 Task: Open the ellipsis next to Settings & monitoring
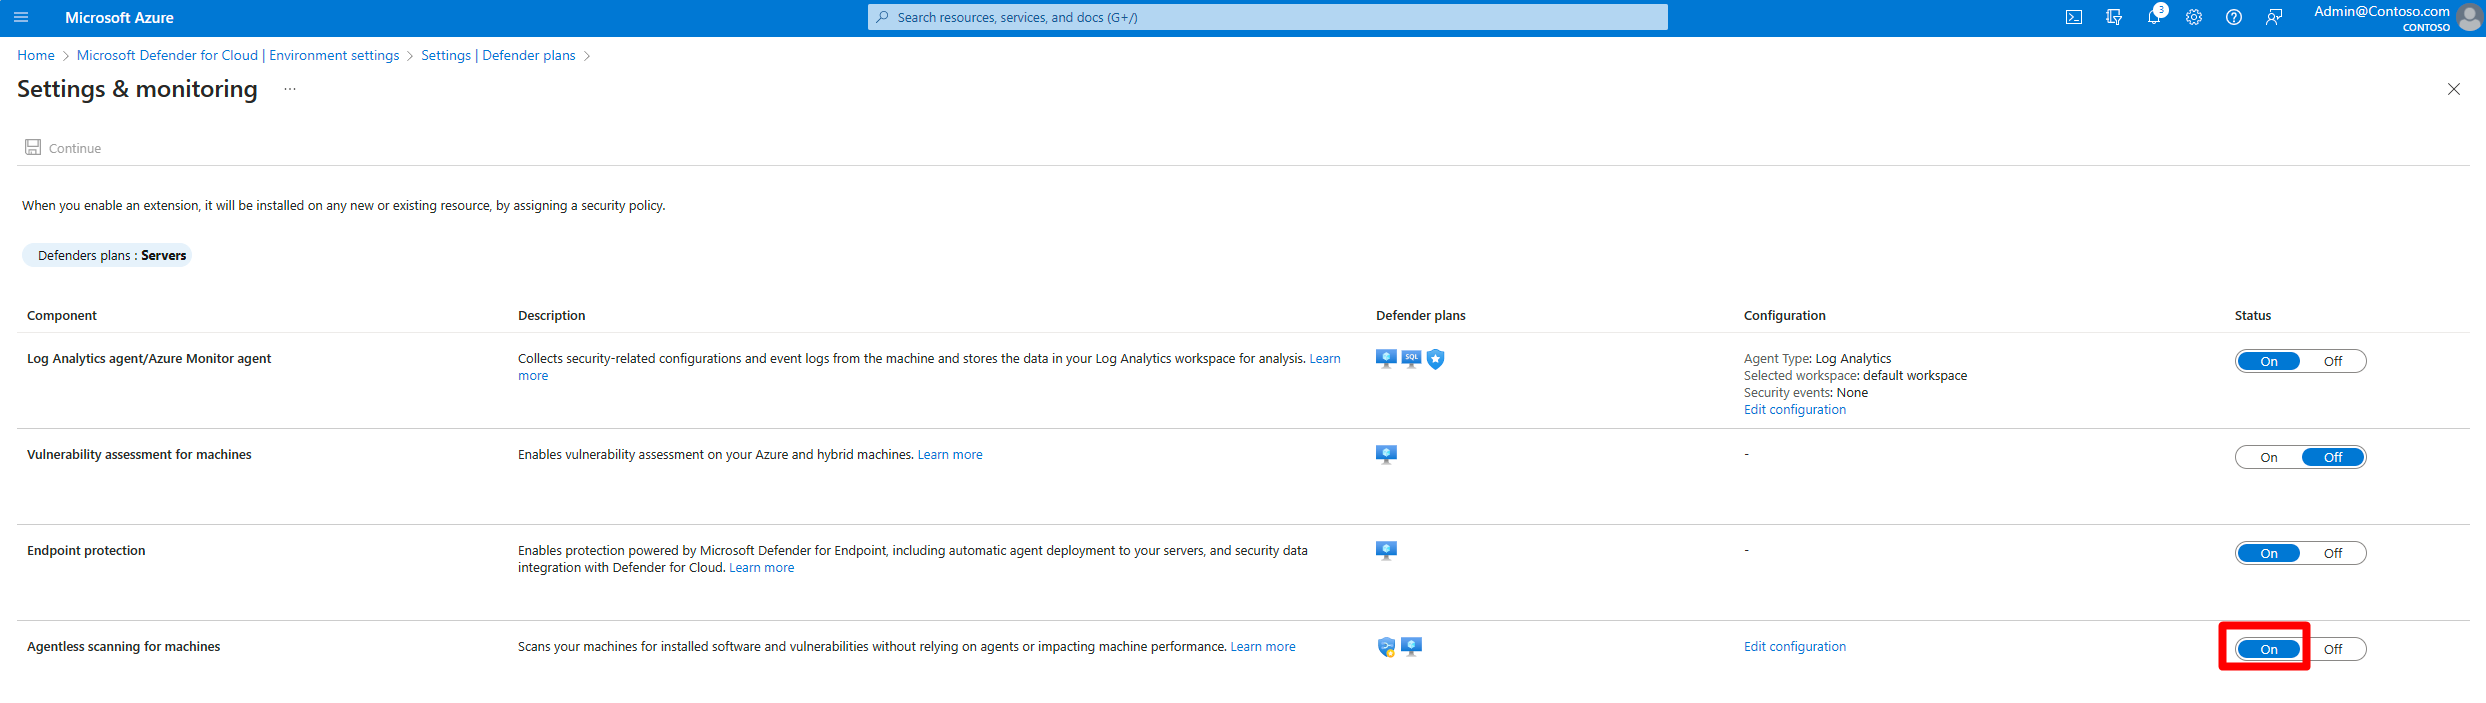290,89
